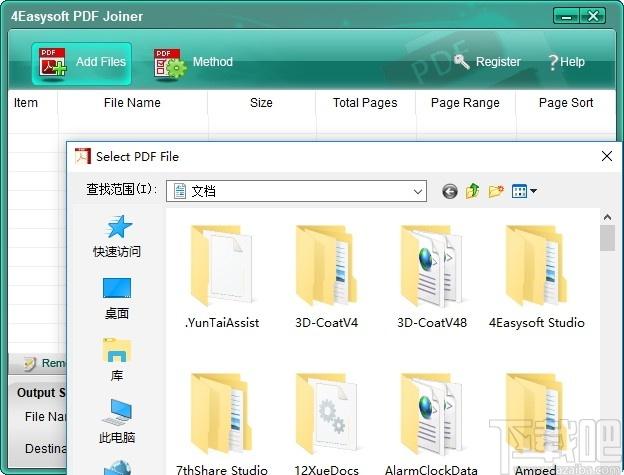Click the File Name column header
624x475 pixels.
click(x=133, y=103)
